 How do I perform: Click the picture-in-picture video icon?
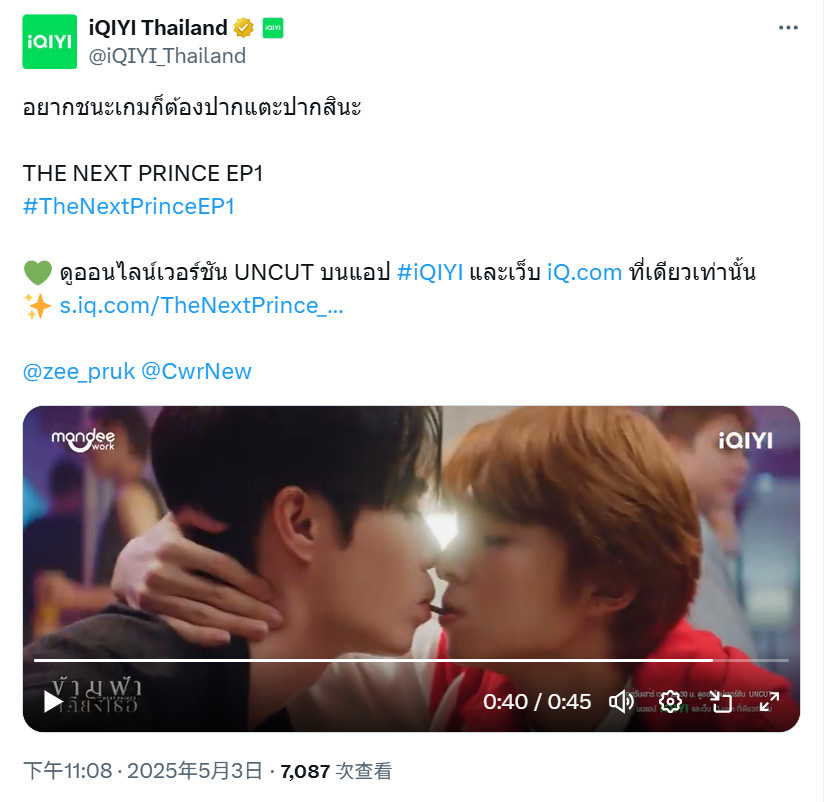[x=721, y=702]
